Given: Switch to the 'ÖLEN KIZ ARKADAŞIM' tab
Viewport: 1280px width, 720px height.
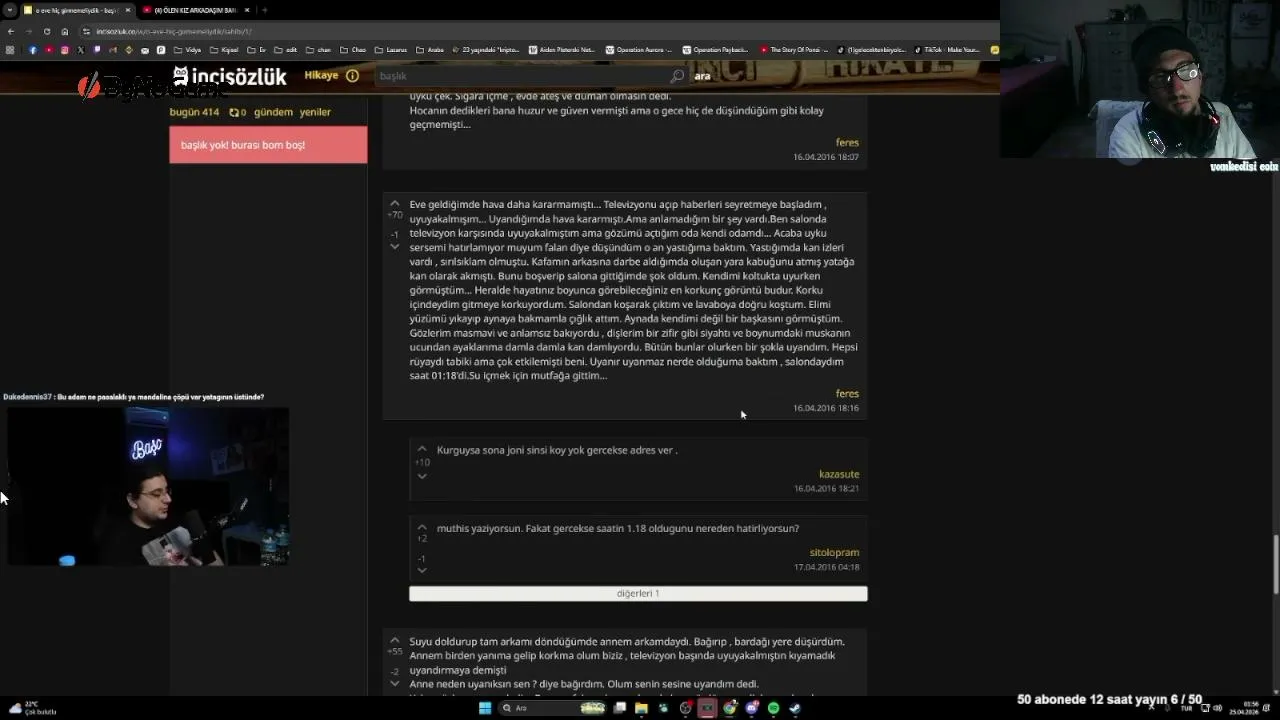Looking at the screenshot, I should coord(196,10).
